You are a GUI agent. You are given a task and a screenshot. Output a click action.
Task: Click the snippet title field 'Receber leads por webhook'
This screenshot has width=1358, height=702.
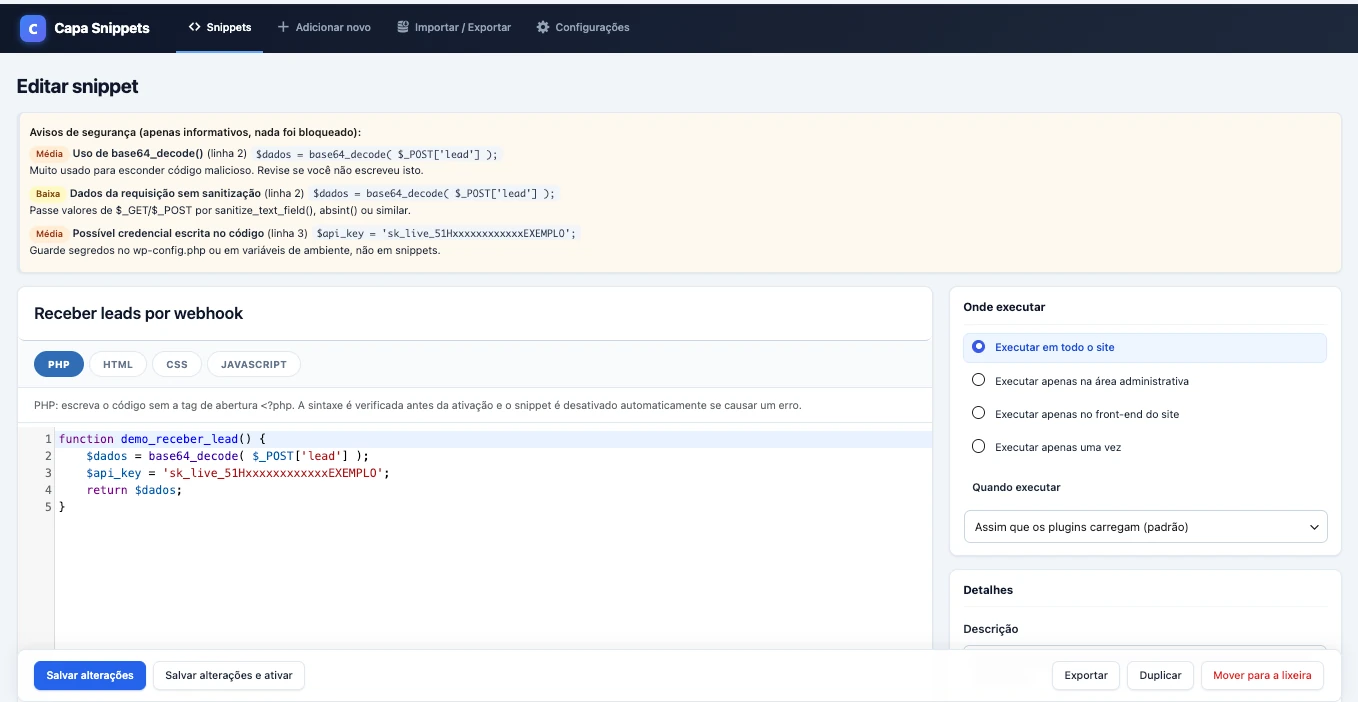475,313
